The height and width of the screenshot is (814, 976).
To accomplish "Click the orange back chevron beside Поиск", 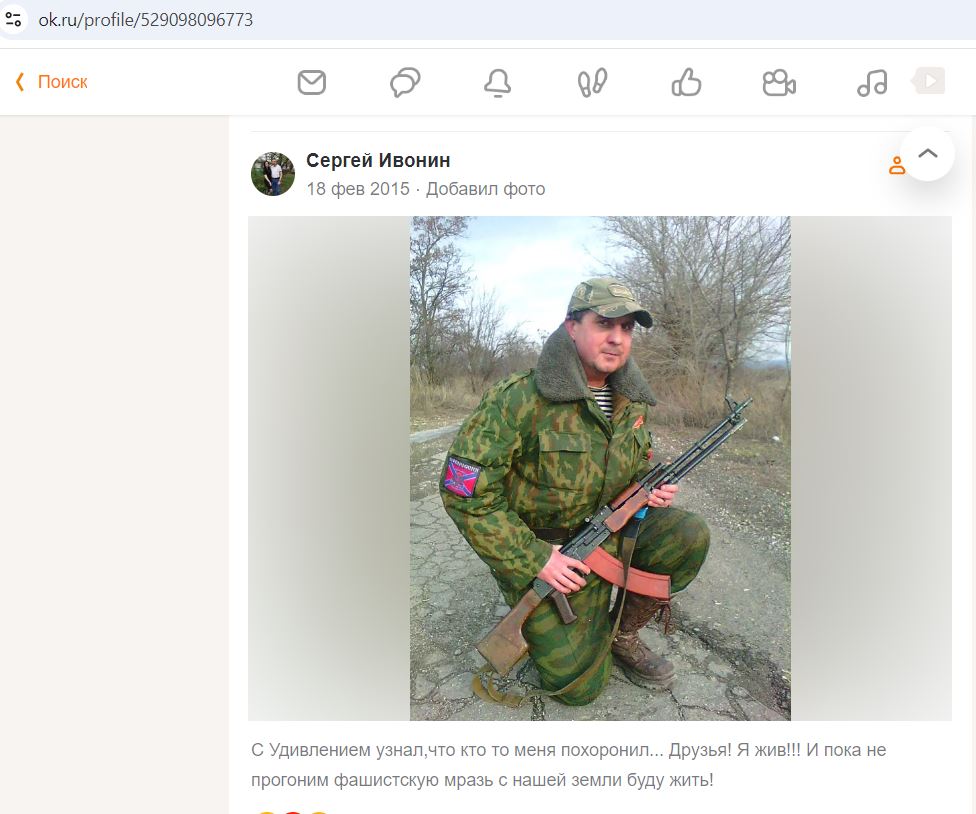I will 20,82.
